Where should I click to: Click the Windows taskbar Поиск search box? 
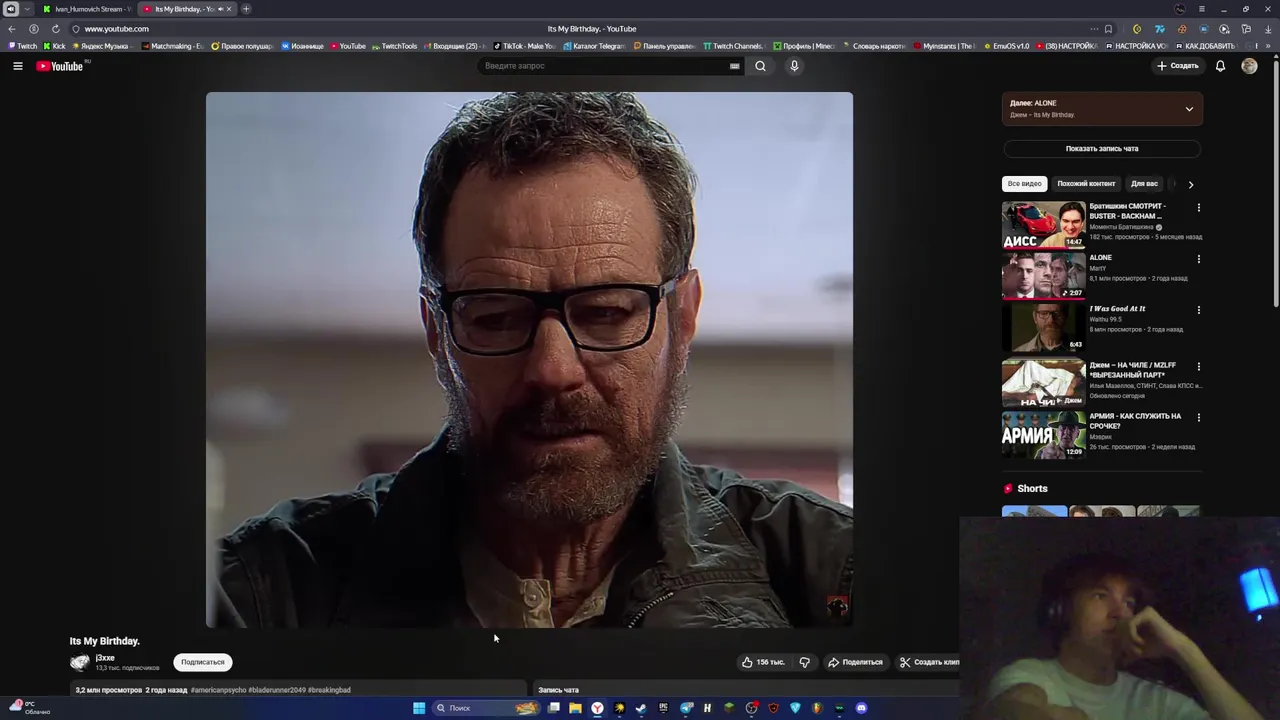click(x=486, y=708)
